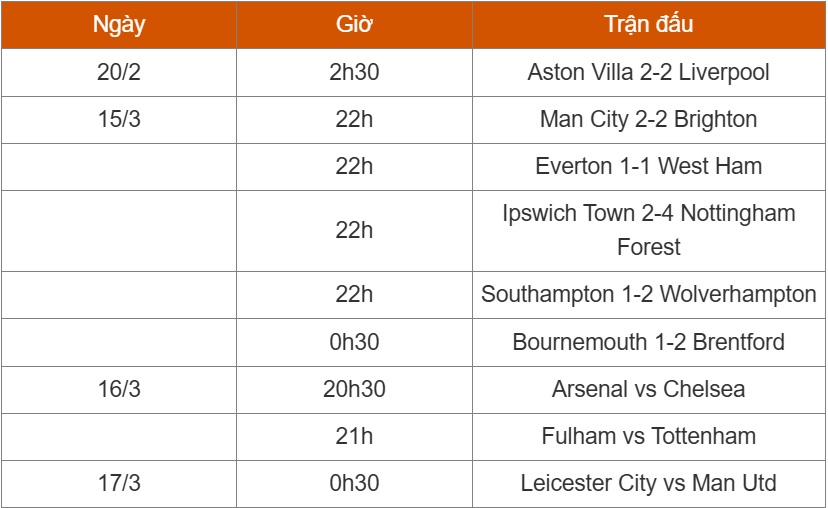Click the Ngày column header
The width and height of the screenshot is (828, 508).
(119, 25)
